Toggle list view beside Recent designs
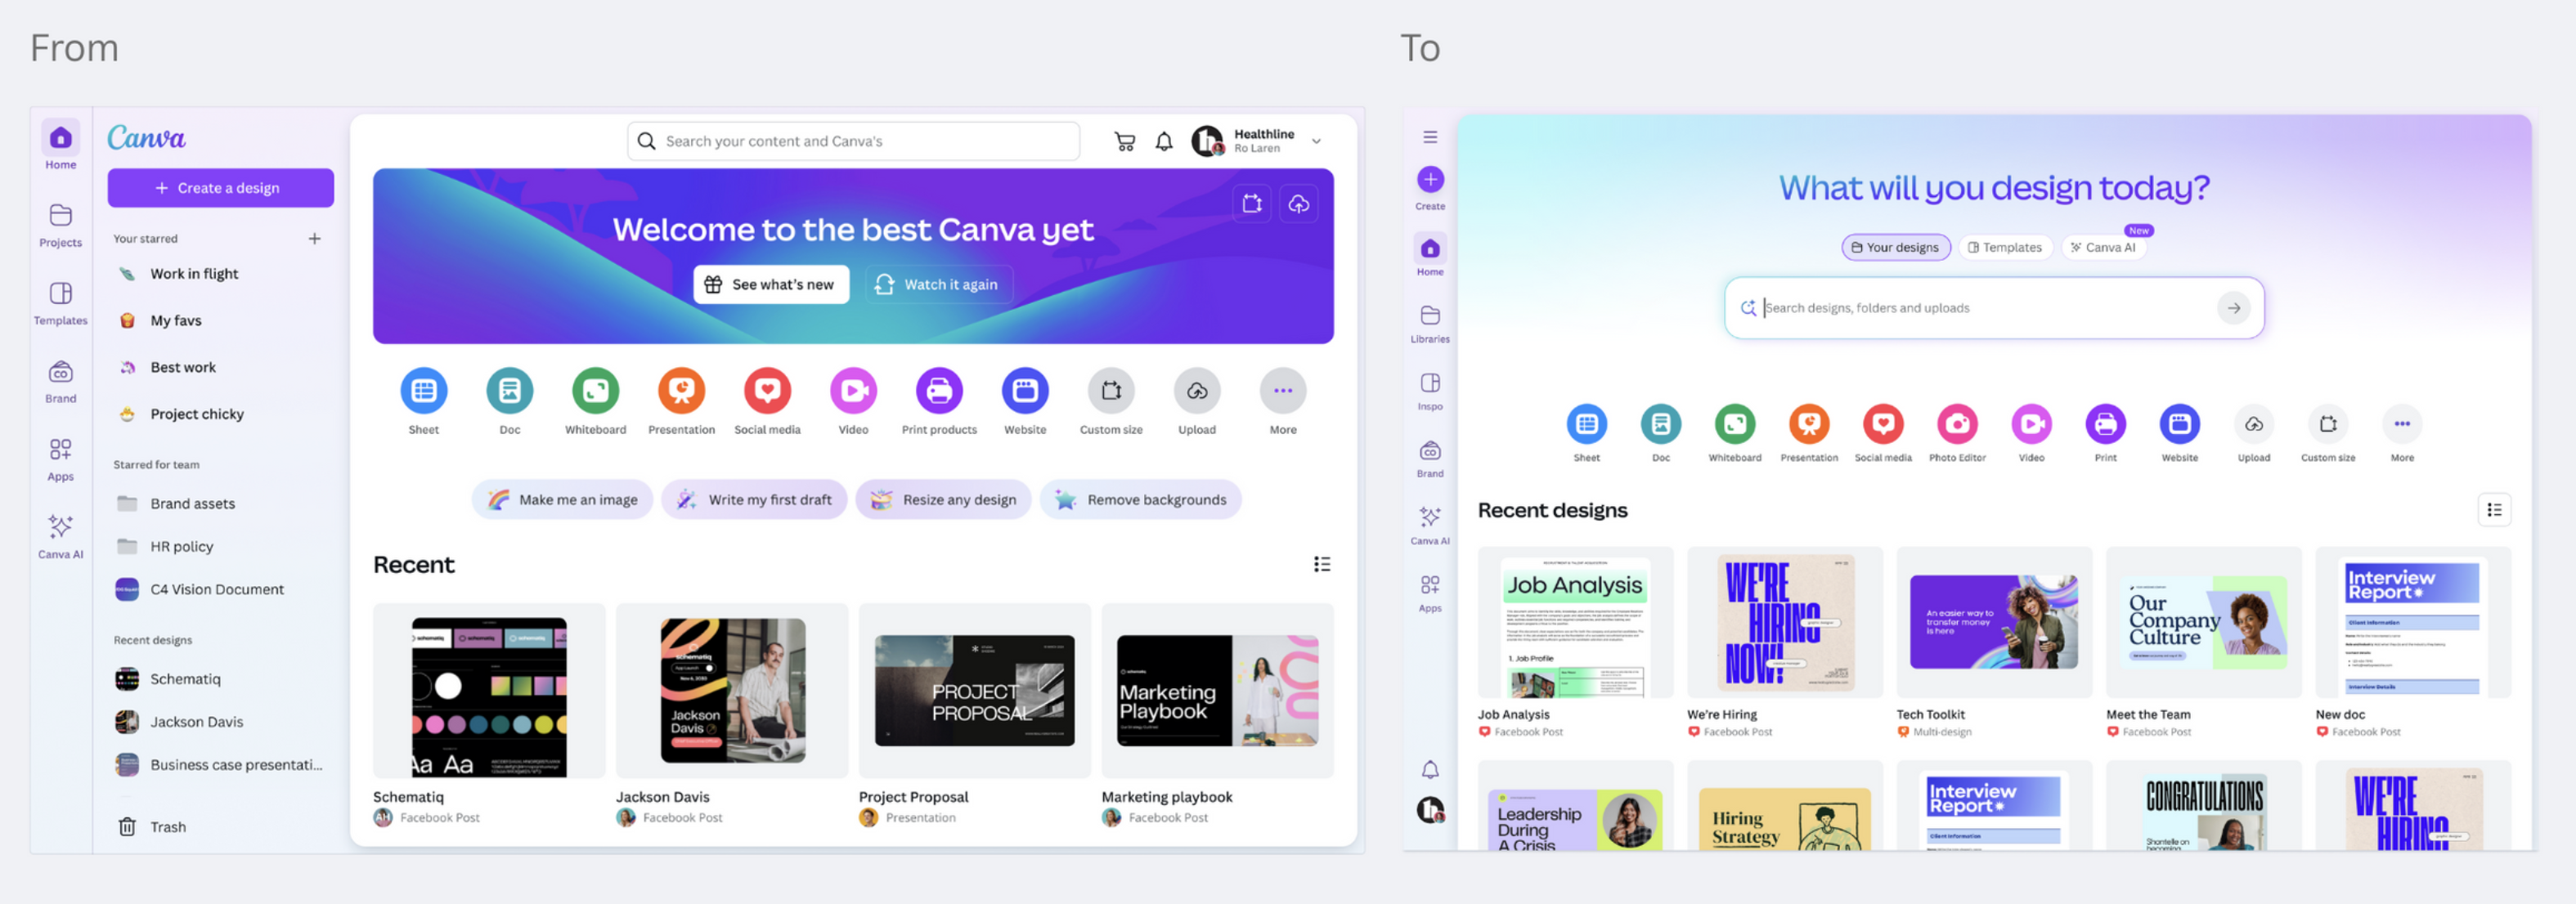2576x904 pixels. click(2494, 510)
